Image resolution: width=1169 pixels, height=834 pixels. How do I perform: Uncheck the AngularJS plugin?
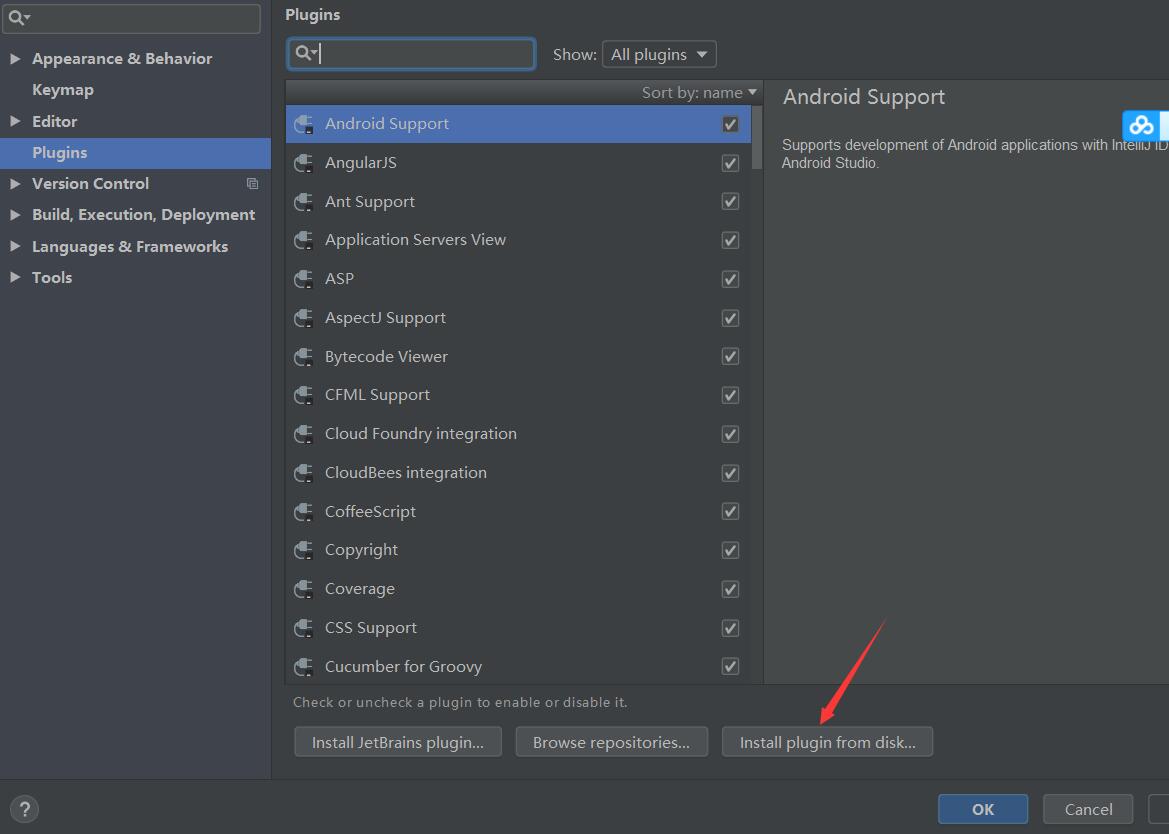pos(731,163)
